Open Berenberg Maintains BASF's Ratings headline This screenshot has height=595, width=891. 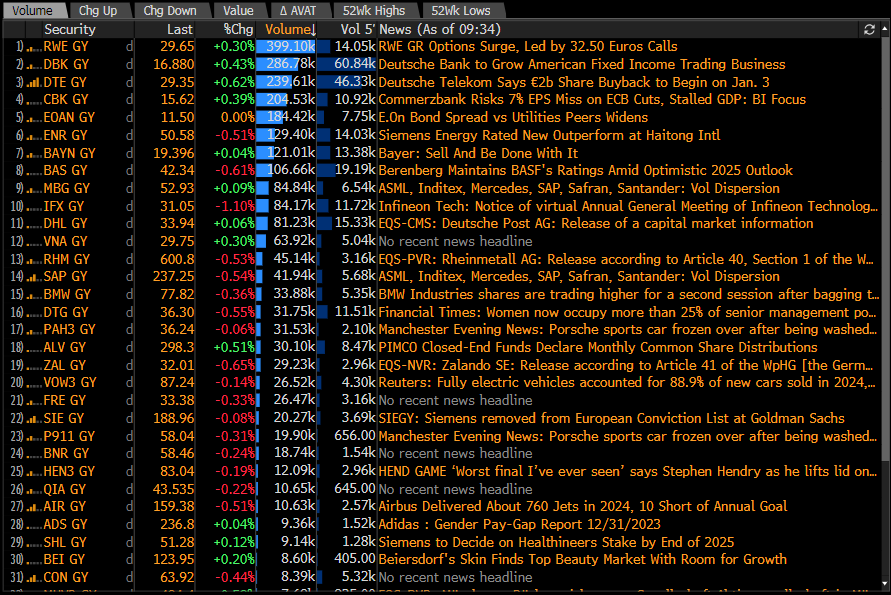point(585,170)
